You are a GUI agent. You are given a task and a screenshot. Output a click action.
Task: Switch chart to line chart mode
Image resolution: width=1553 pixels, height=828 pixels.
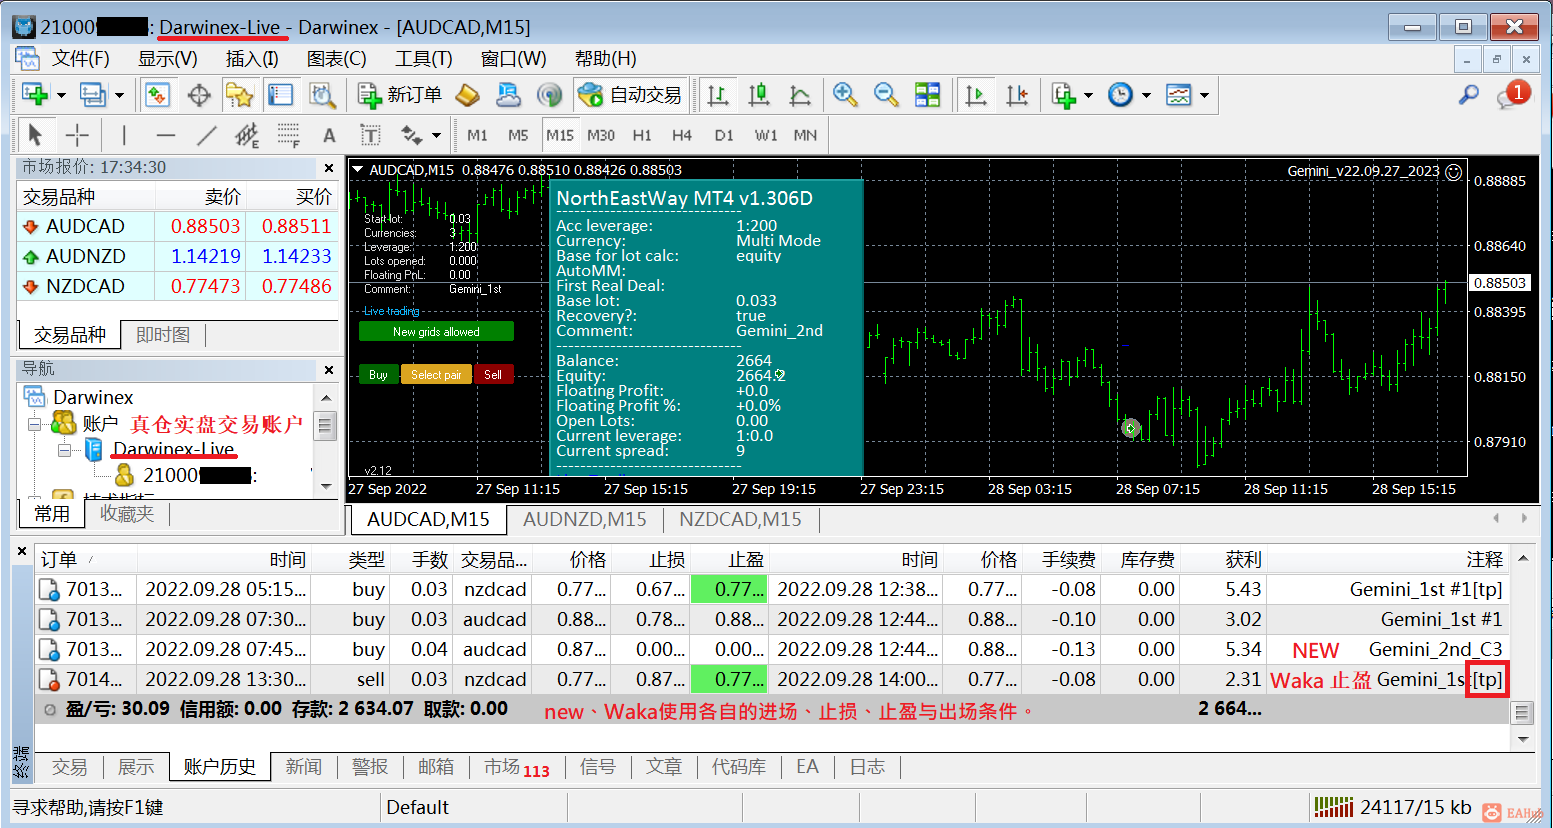coord(800,95)
